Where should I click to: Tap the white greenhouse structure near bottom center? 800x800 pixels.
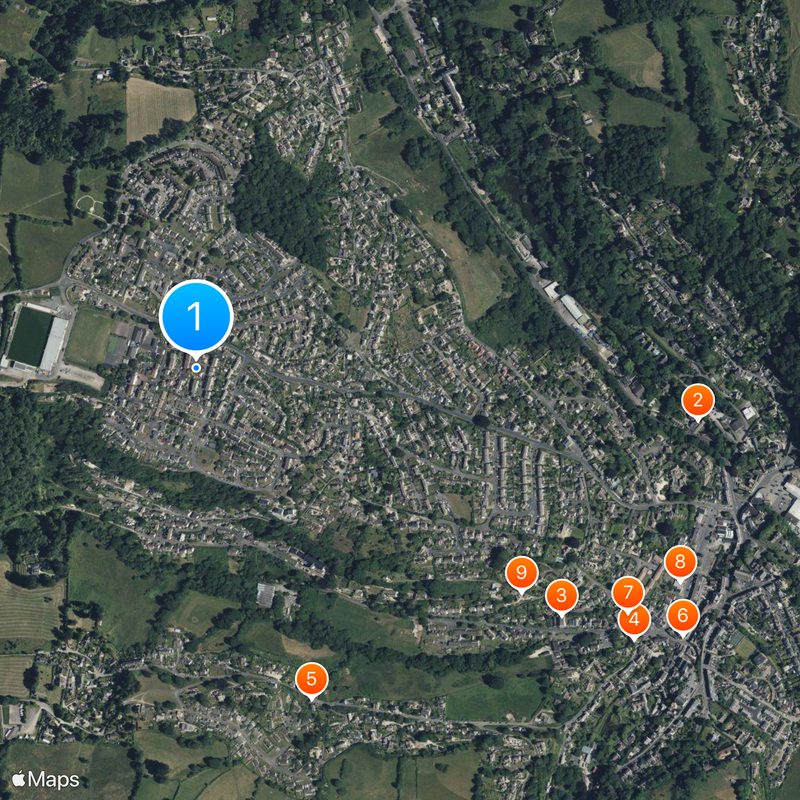pyautogui.click(x=266, y=595)
